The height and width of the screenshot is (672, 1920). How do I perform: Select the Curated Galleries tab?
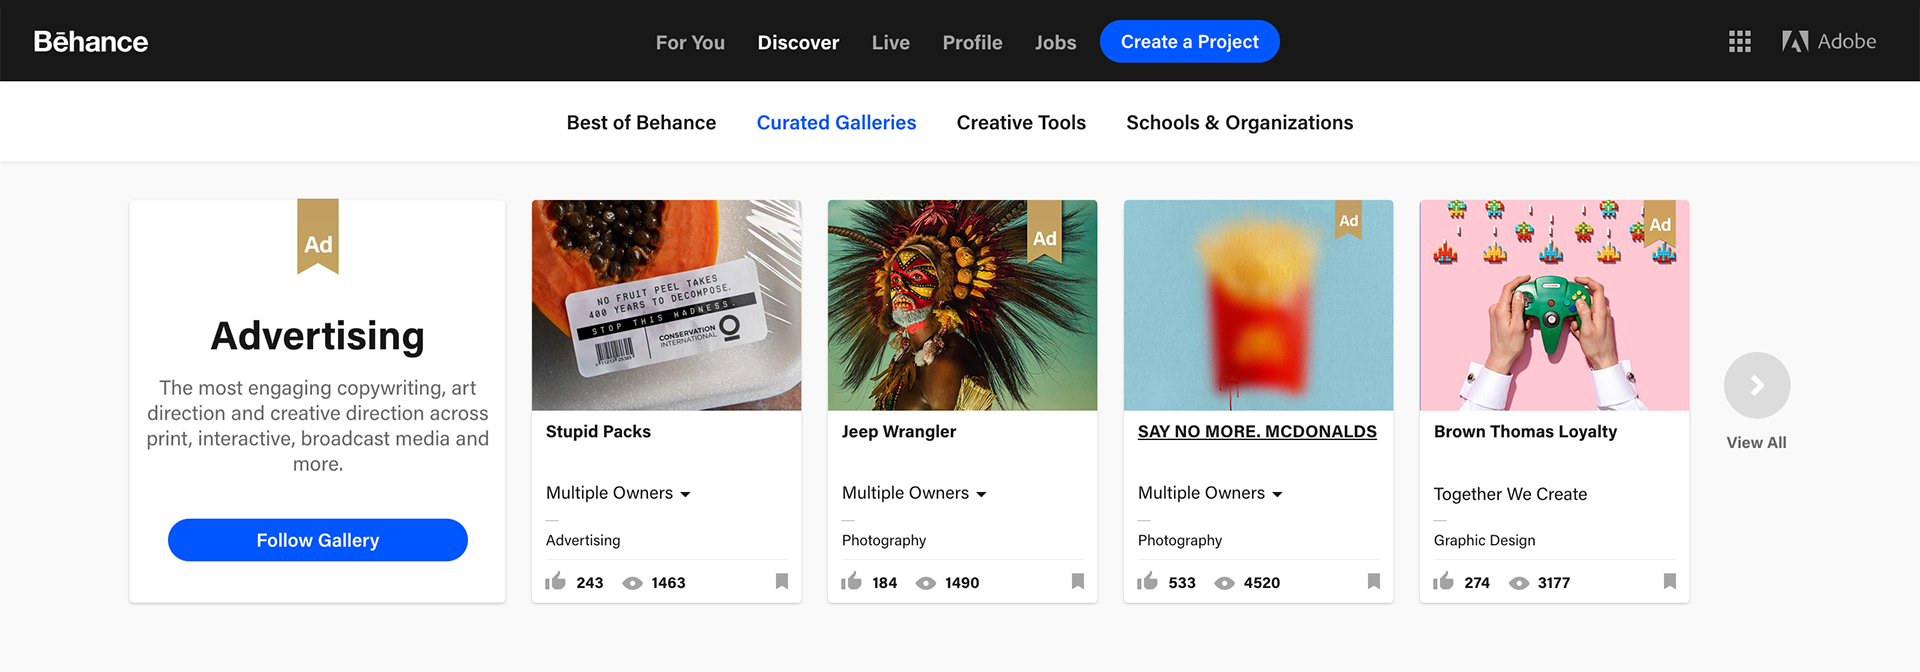pyautogui.click(x=836, y=122)
